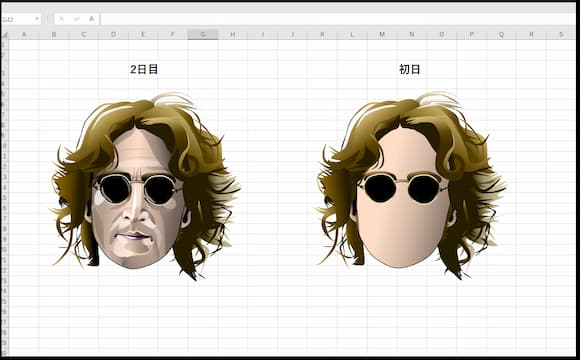Select column B header
The image size is (580, 360).
click(x=54, y=35)
